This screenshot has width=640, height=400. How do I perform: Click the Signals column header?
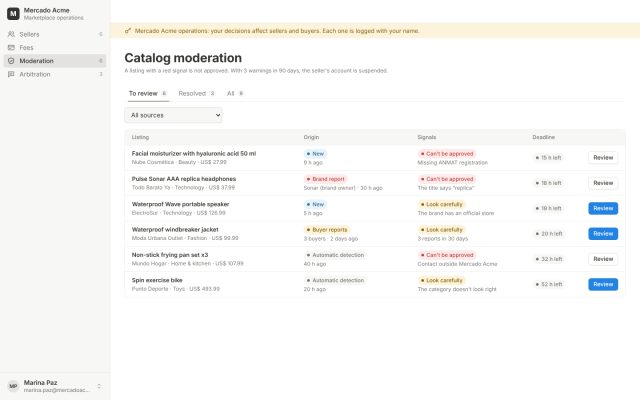(427, 137)
